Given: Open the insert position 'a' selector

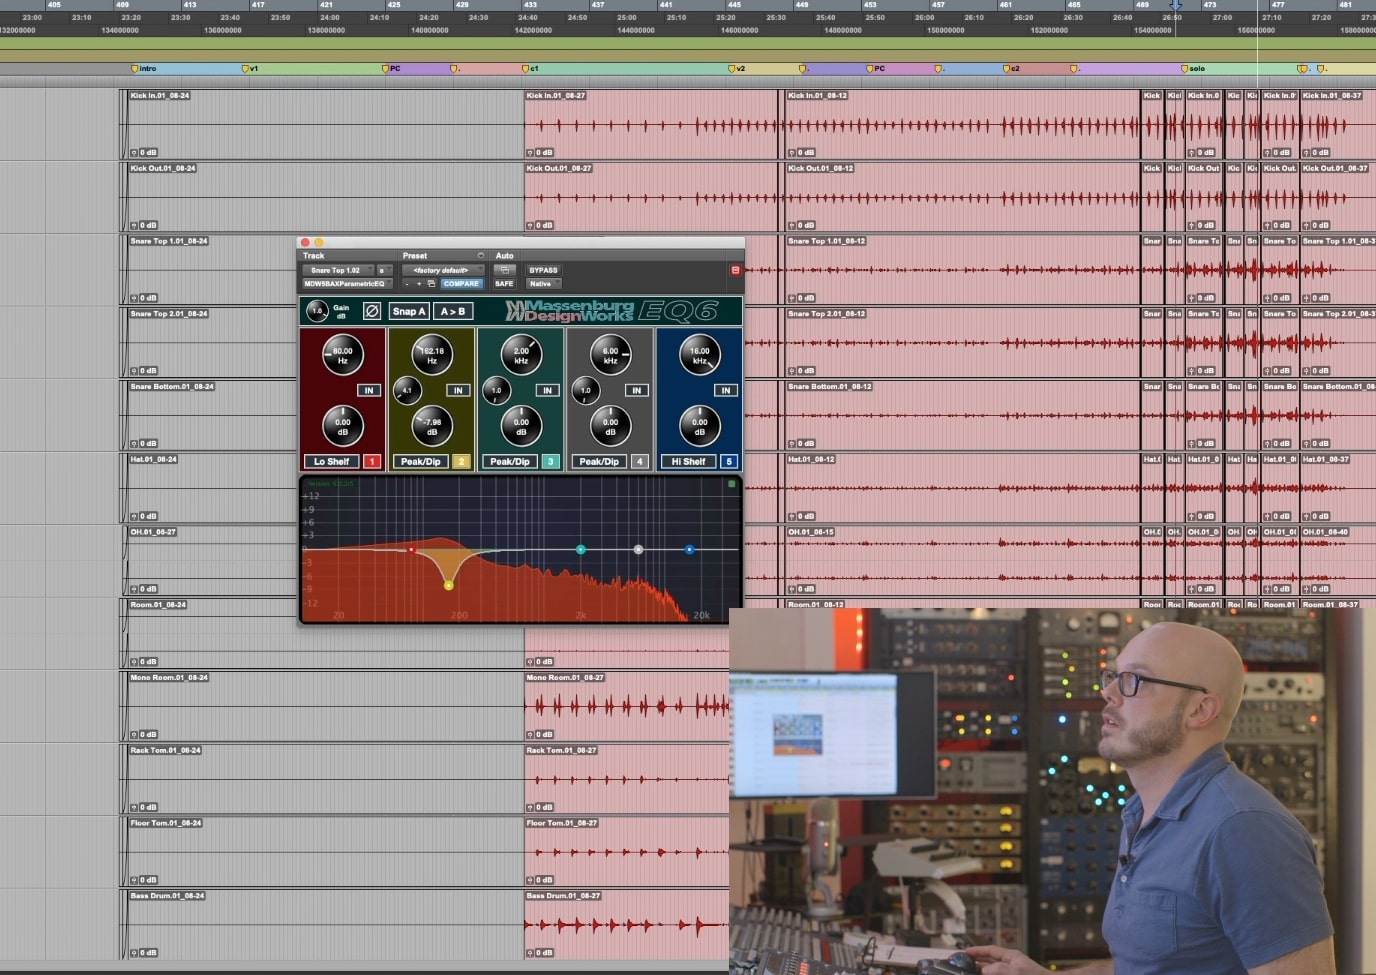Looking at the screenshot, I should (x=384, y=270).
